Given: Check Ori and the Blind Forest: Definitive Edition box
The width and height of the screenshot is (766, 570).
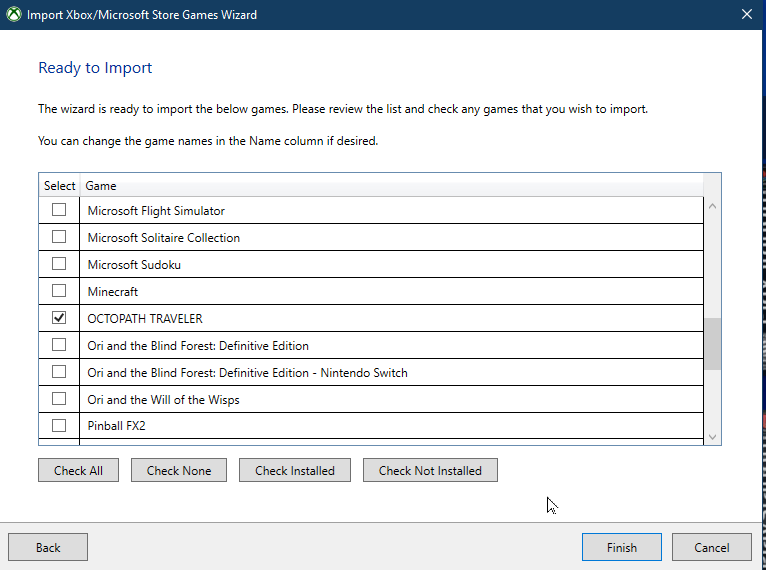Looking at the screenshot, I should point(59,345).
